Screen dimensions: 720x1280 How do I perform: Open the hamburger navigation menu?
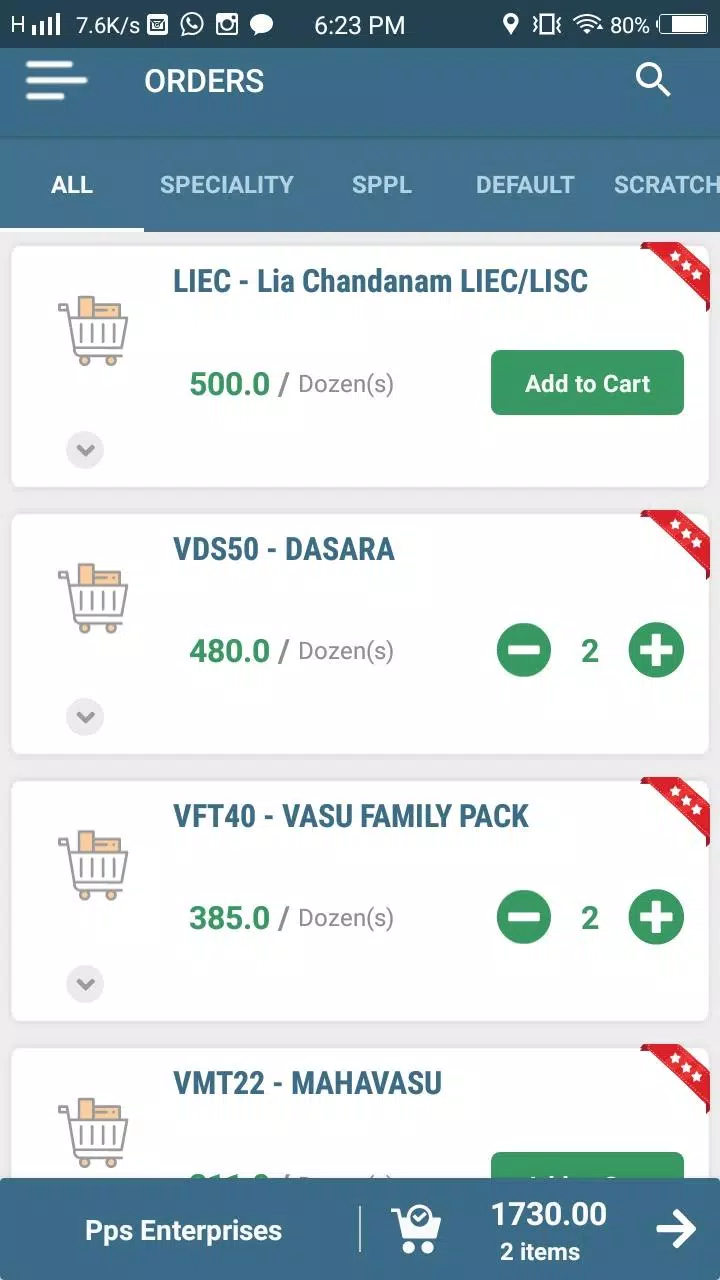56,80
